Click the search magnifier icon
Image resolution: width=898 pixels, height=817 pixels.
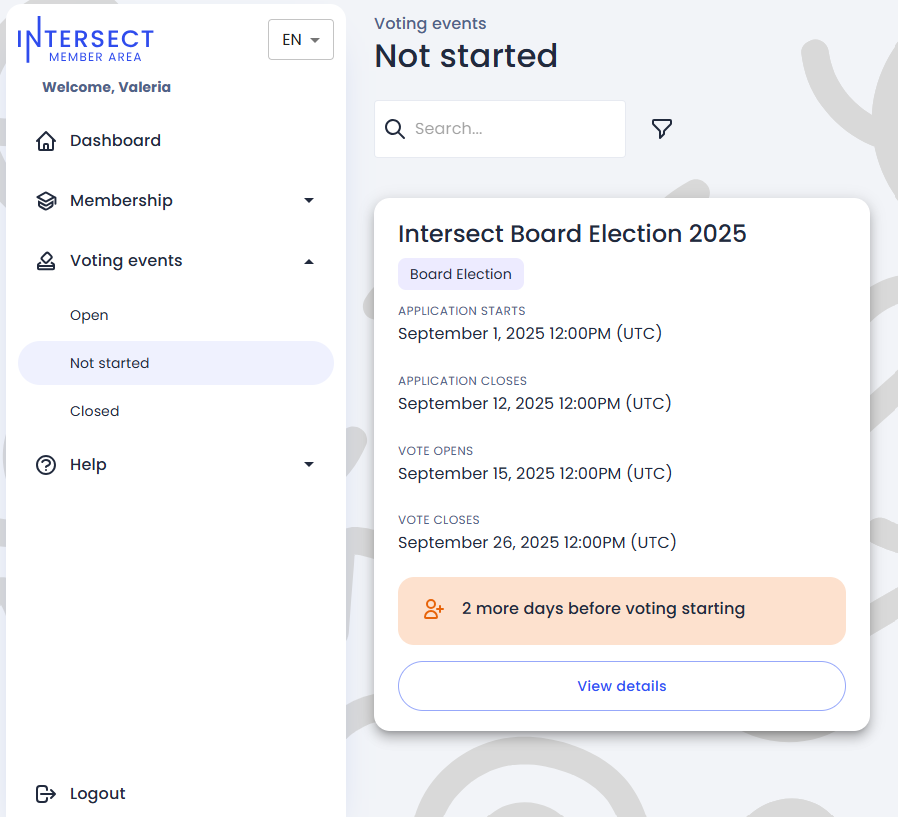(395, 129)
